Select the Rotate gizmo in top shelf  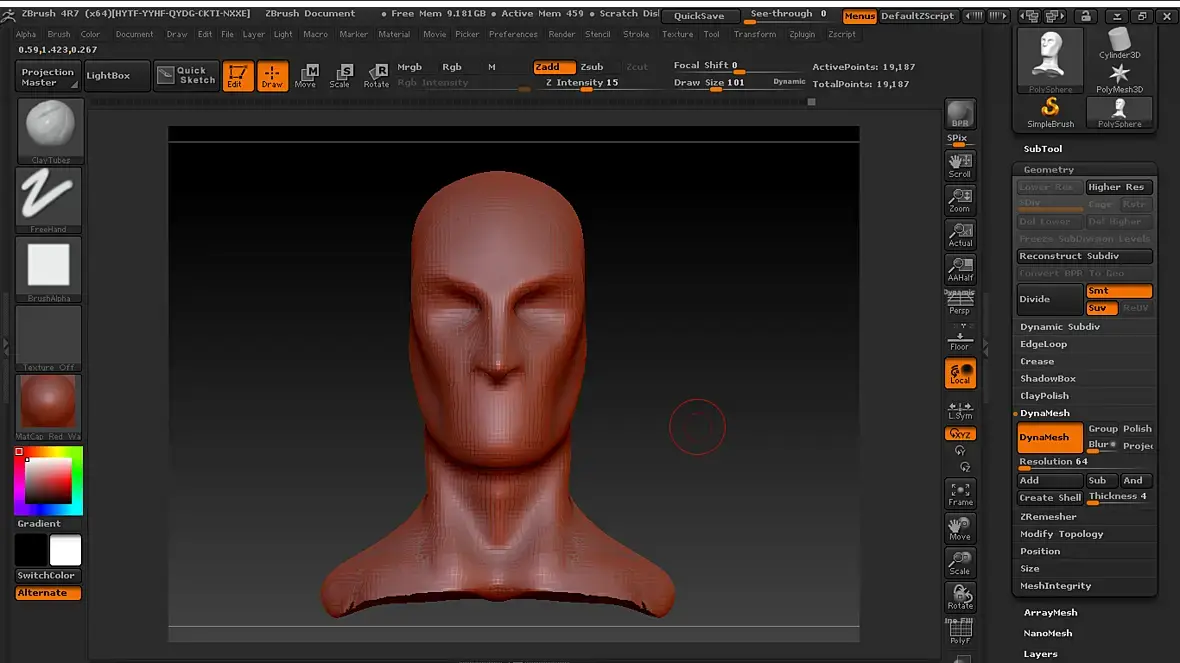click(x=376, y=76)
